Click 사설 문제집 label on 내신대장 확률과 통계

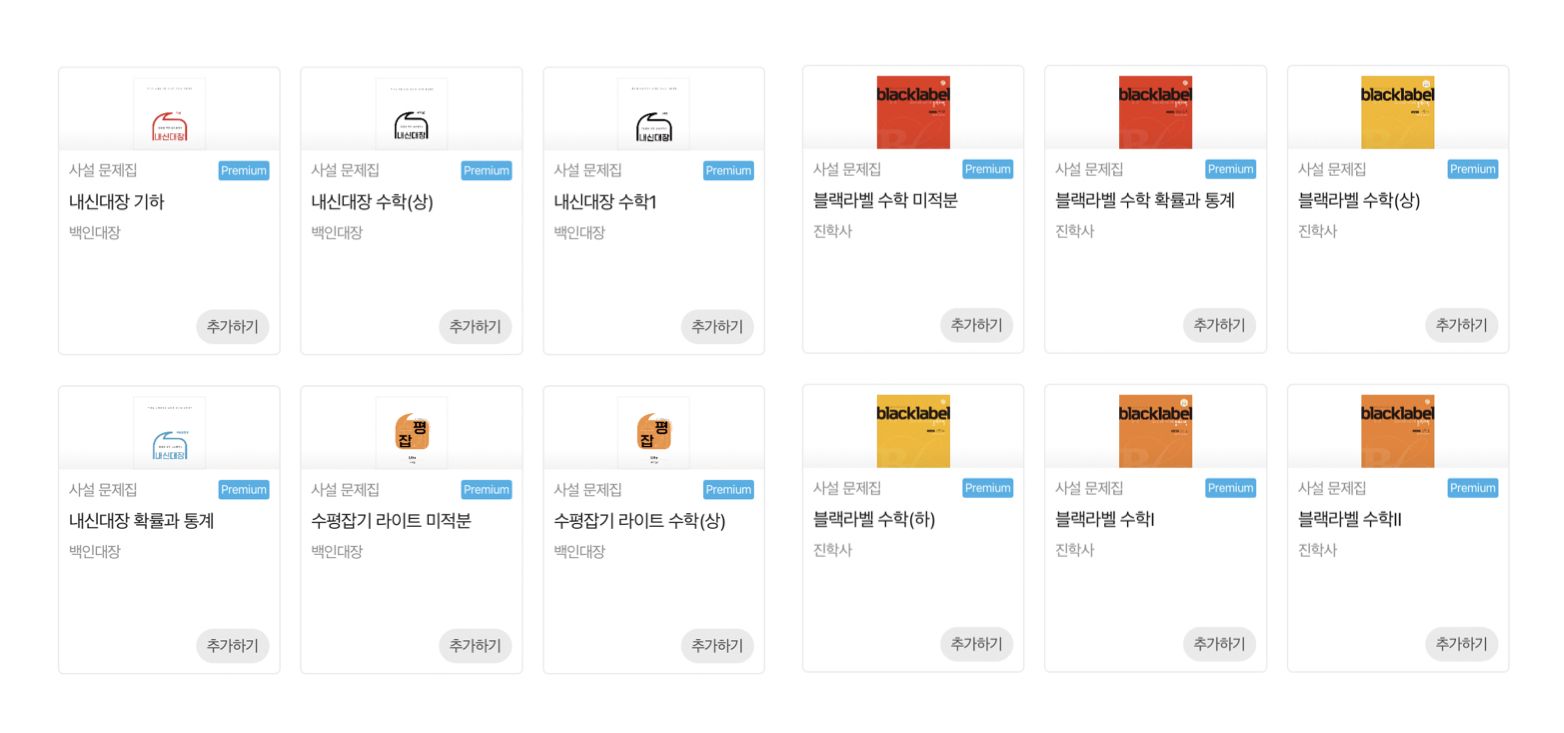(x=103, y=490)
